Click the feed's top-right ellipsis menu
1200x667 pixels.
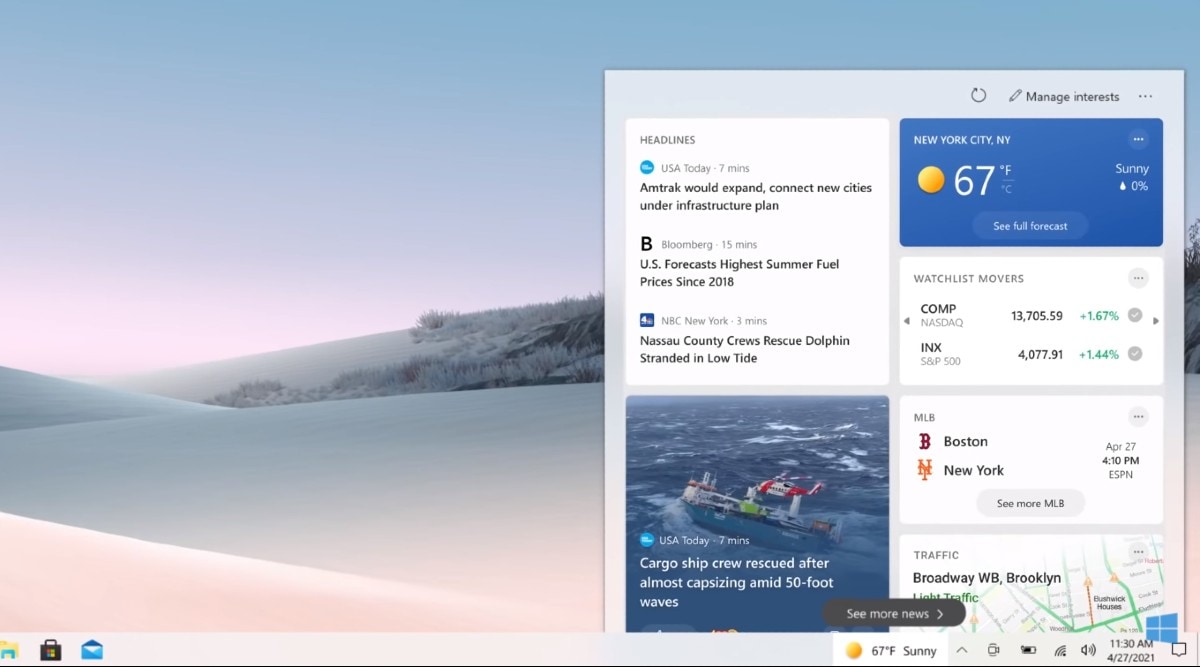(x=1145, y=95)
